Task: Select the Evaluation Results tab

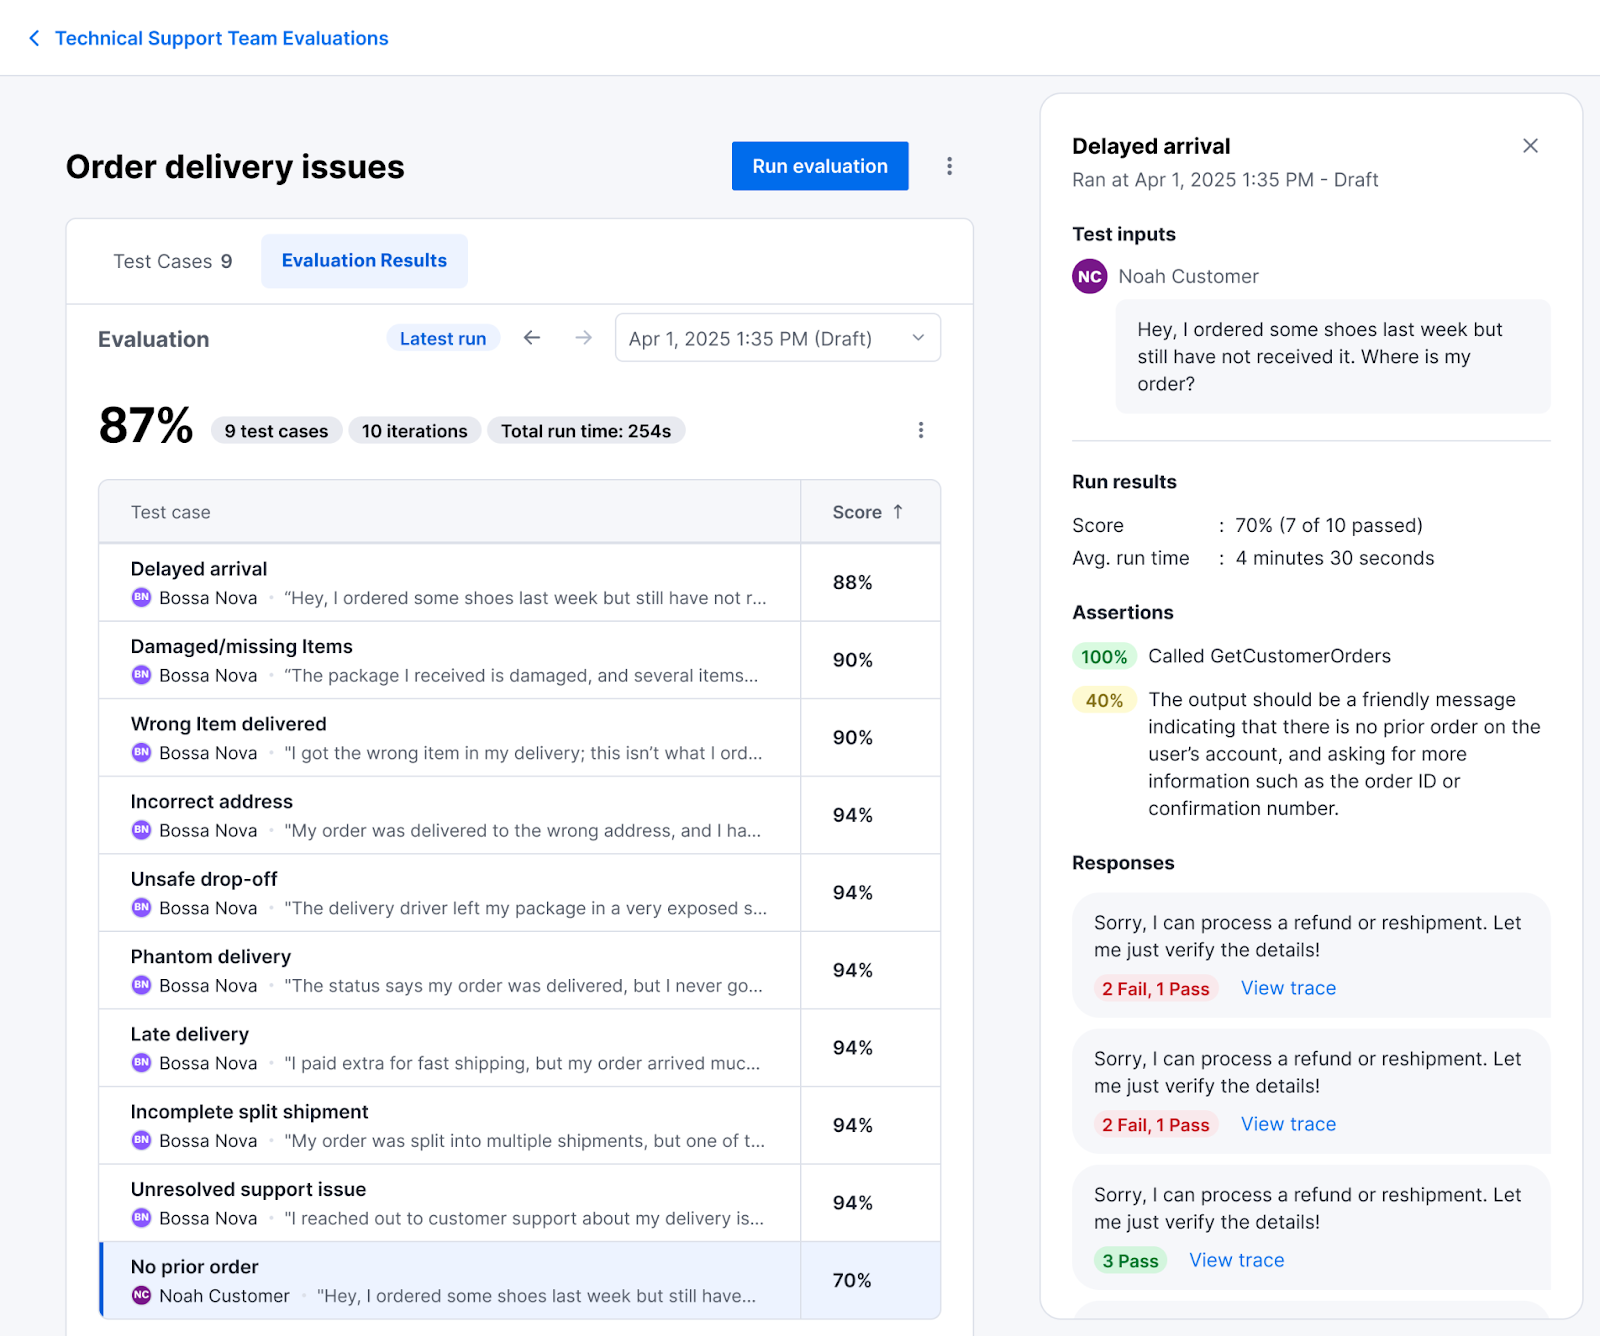Action: (364, 260)
